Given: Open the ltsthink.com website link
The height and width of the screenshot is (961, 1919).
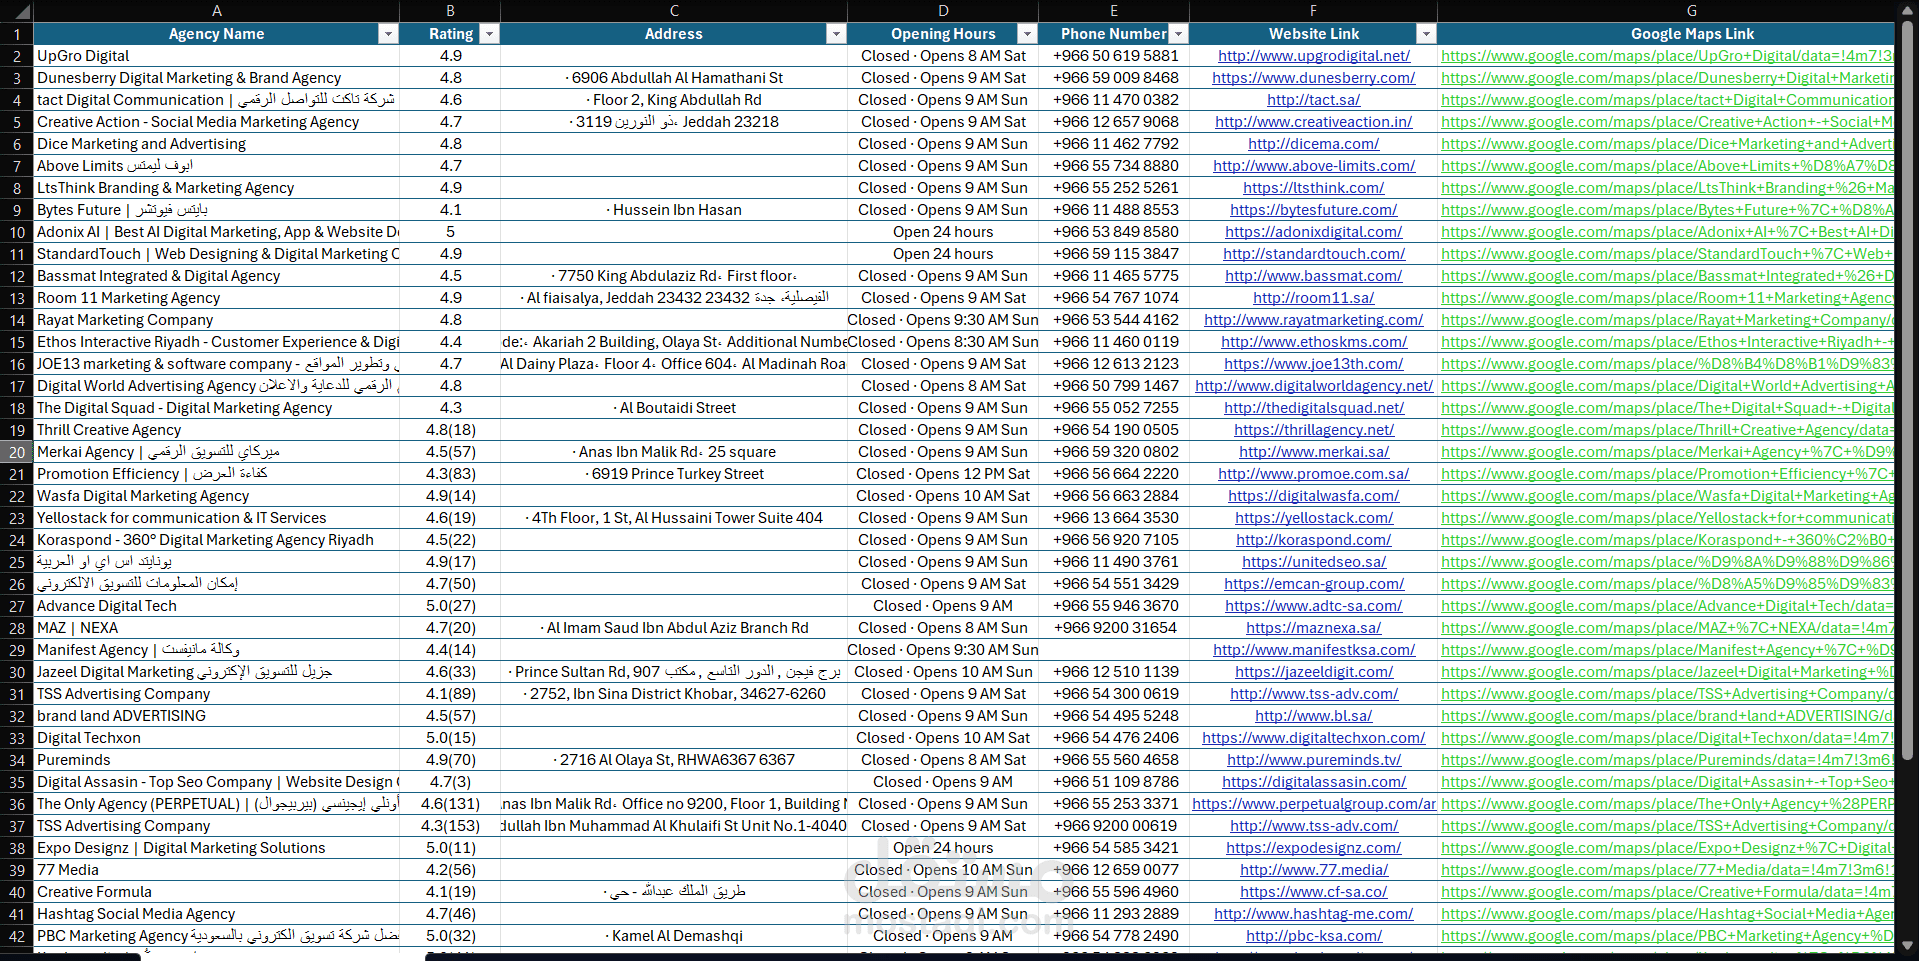Looking at the screenshot, I should [x=1314, y=188].
